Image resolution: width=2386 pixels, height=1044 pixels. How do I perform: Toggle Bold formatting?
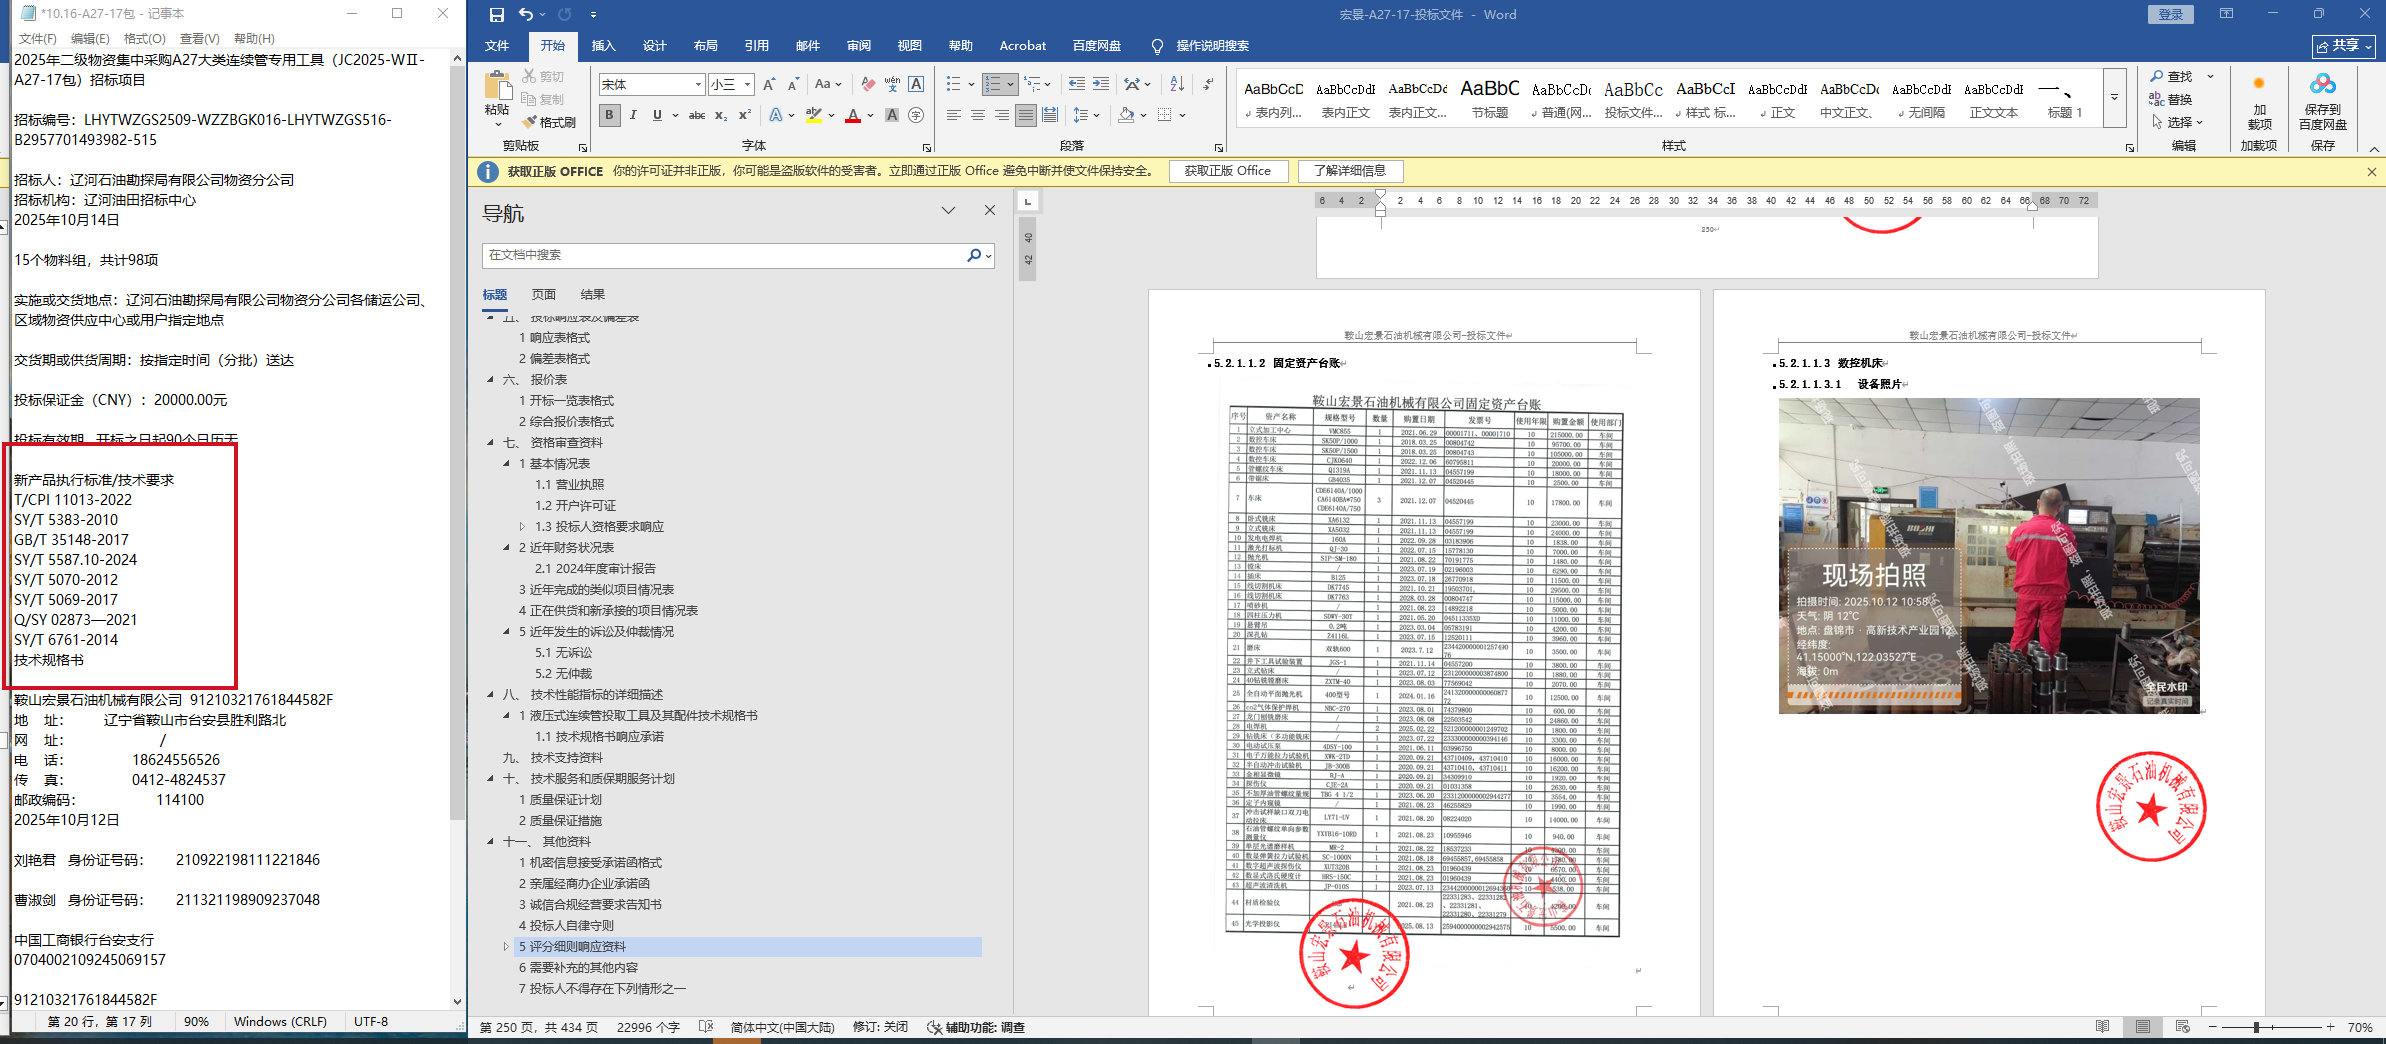(609, 115)
